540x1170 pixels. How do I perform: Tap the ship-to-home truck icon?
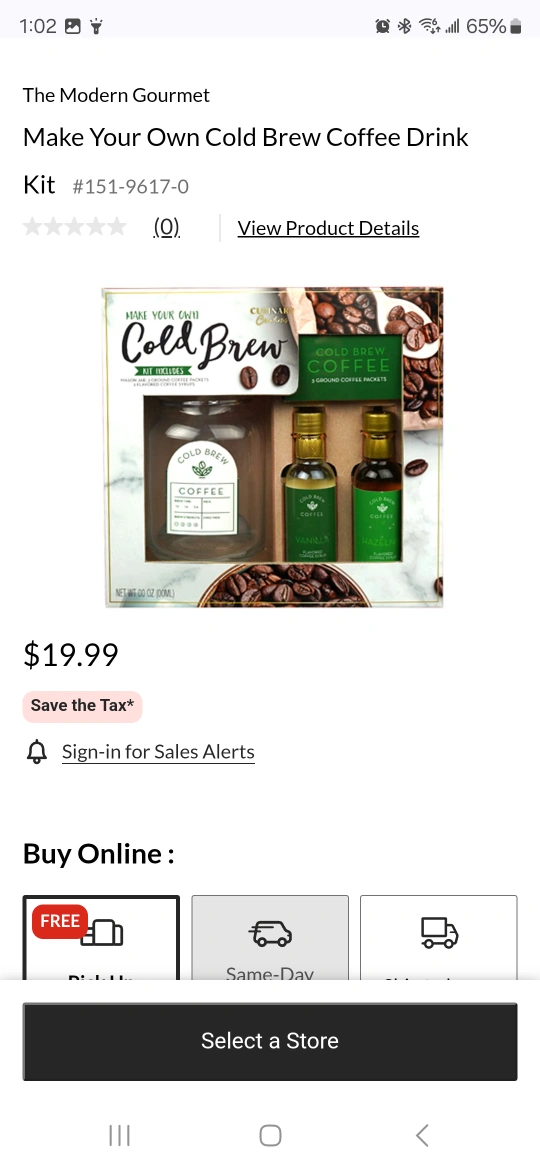pos(439,933)
